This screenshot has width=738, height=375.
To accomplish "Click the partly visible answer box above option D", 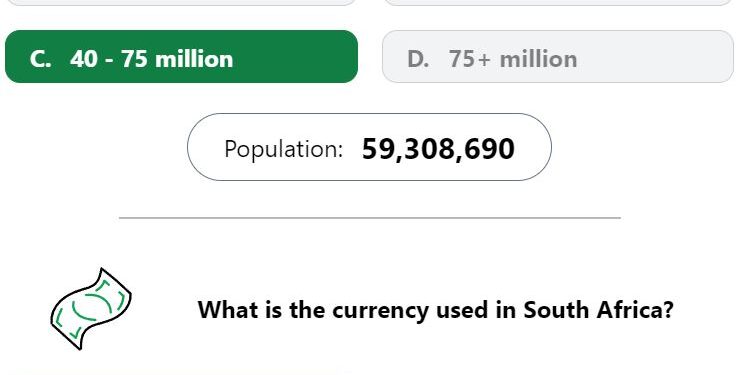I will pyautogui.click(x=558, y=2).
